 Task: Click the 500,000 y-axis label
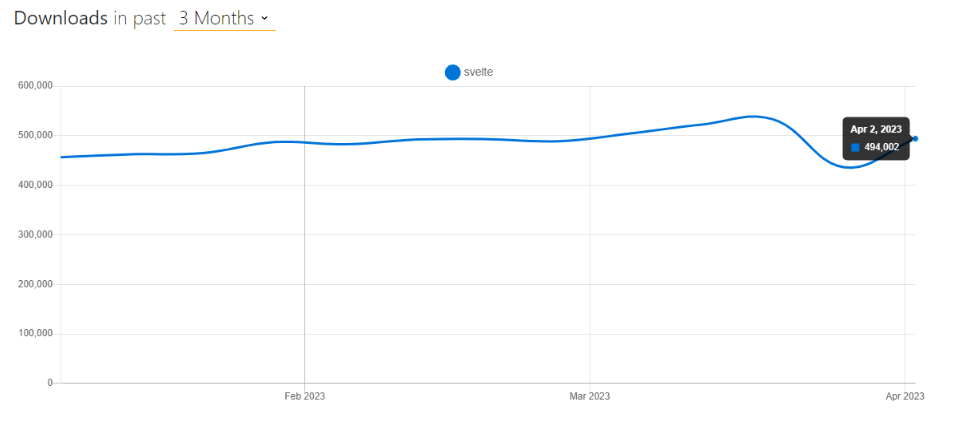coord(35,136)
